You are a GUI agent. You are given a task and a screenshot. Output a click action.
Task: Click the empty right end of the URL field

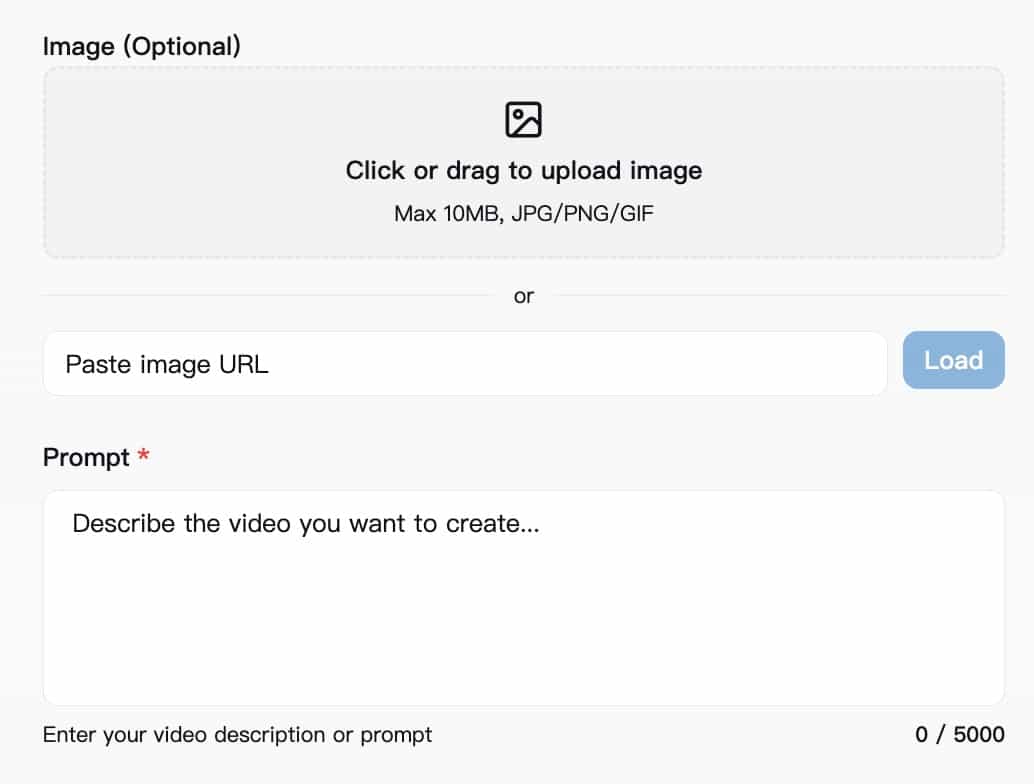pos(820,364)
